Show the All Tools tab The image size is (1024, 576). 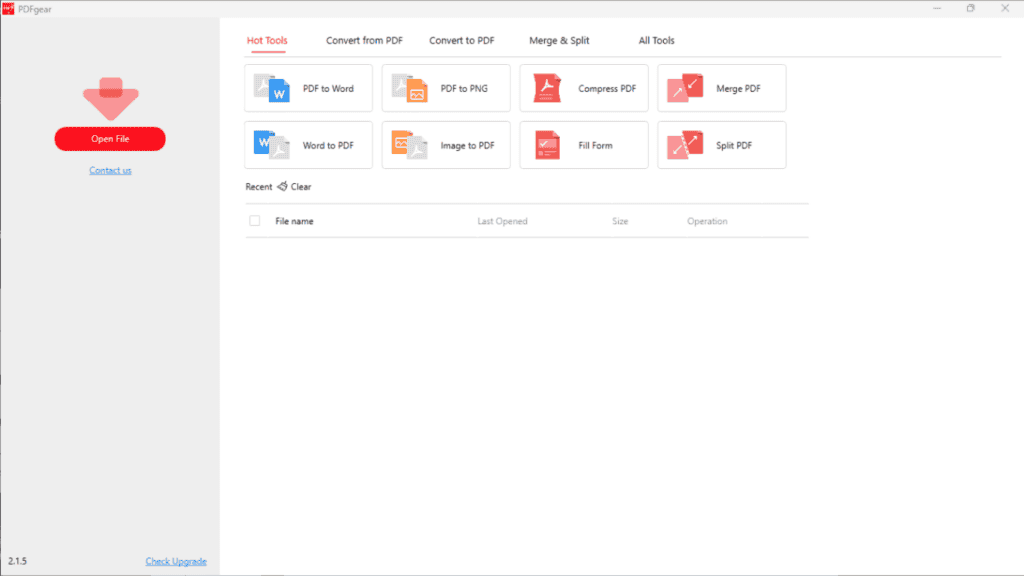656,41
